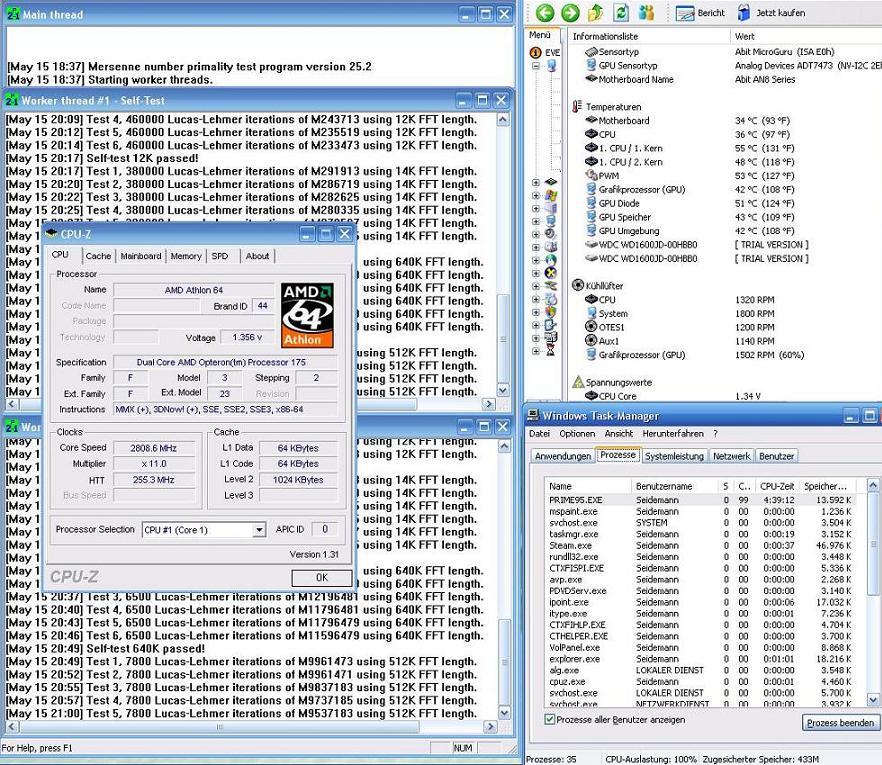Image resolution: width=882 pixels, height=765 pixels.
Task: Open the Datei menu in Task Manager
Action: 539,434
